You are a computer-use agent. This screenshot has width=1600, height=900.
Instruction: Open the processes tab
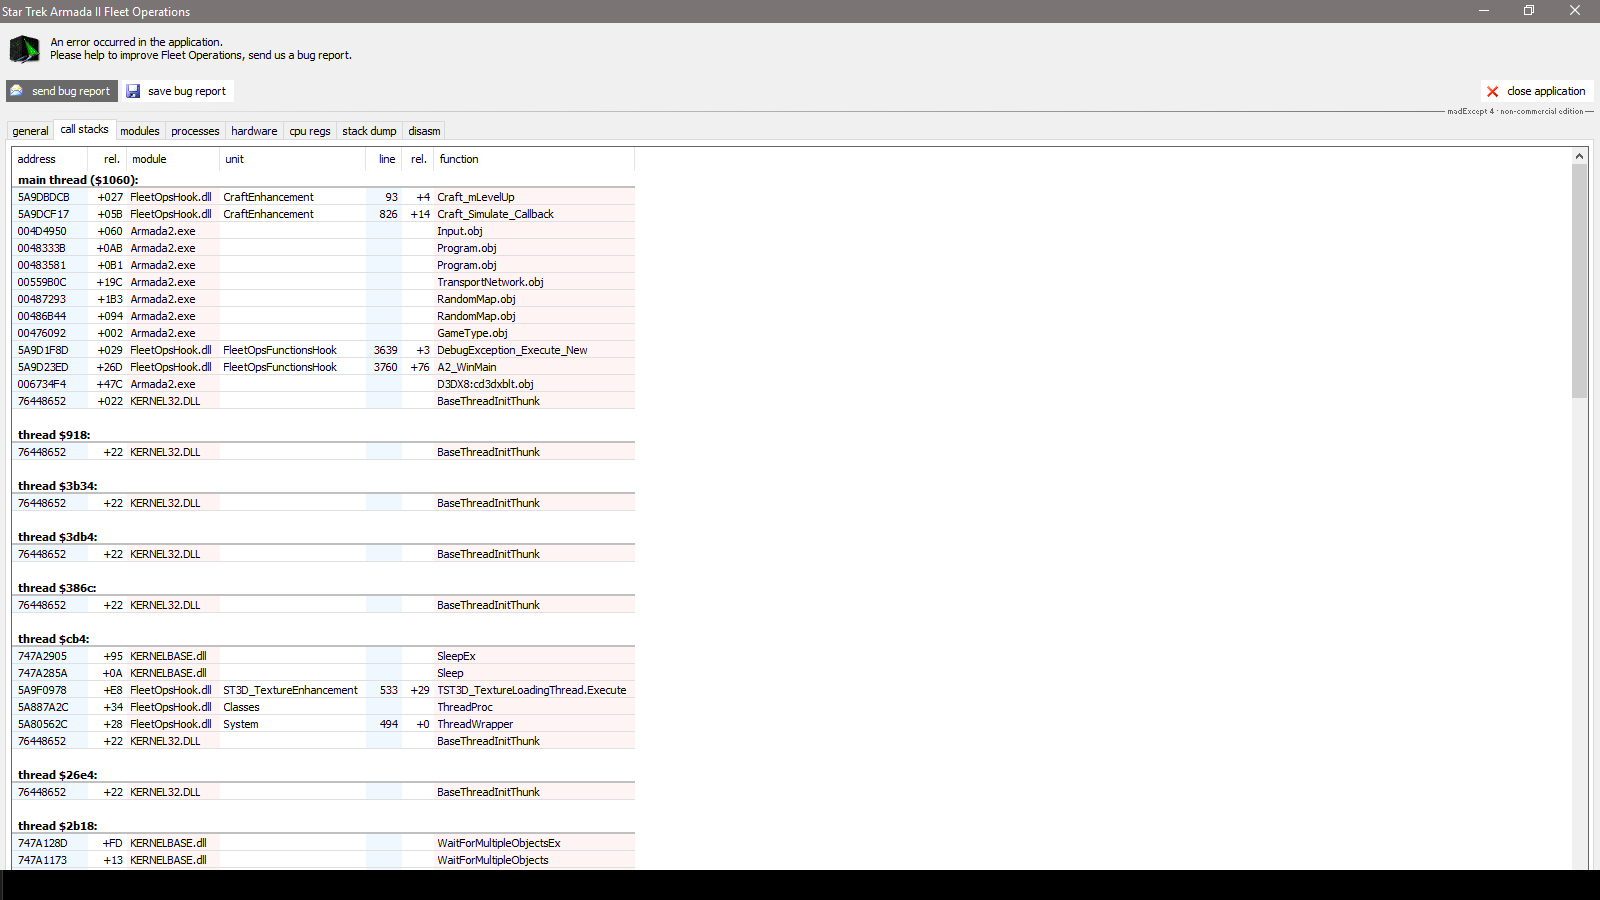(195, 131)
